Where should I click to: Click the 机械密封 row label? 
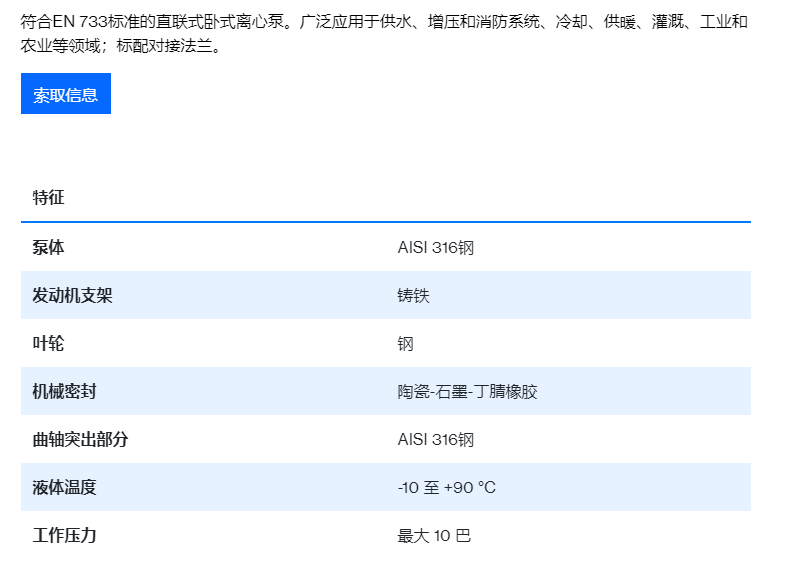tap(64, 391)
